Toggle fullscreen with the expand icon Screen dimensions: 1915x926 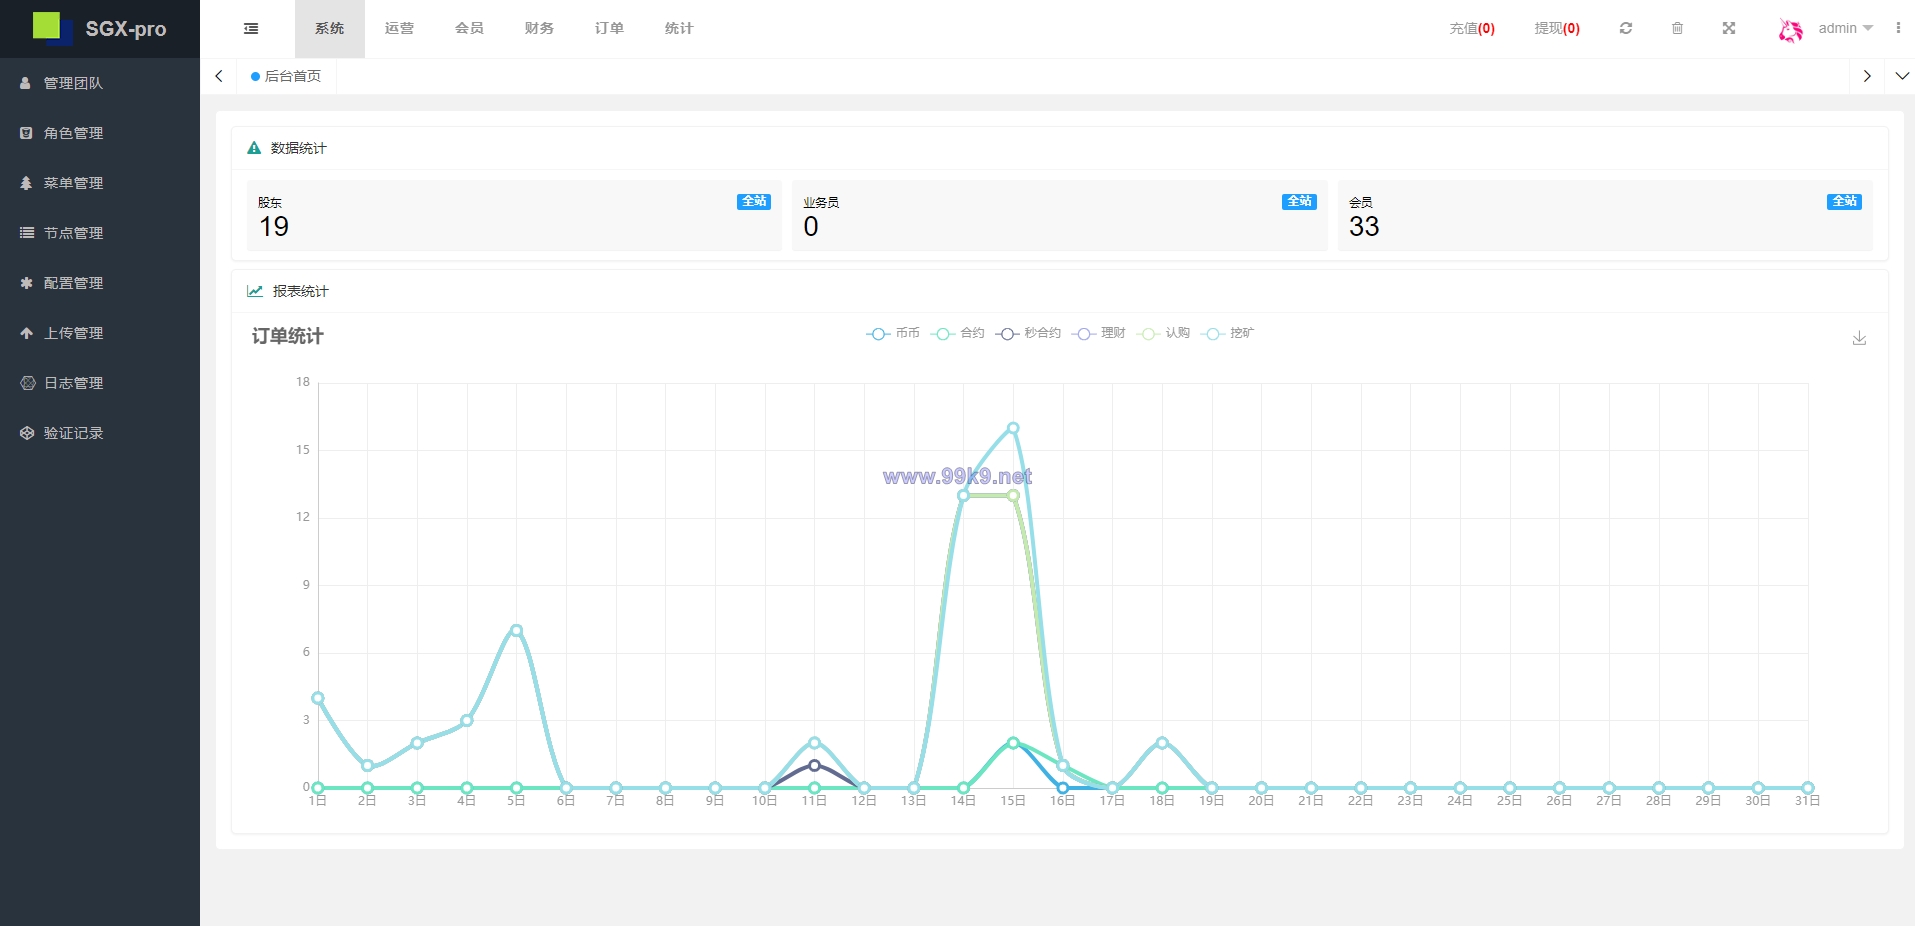(1729, 28)
